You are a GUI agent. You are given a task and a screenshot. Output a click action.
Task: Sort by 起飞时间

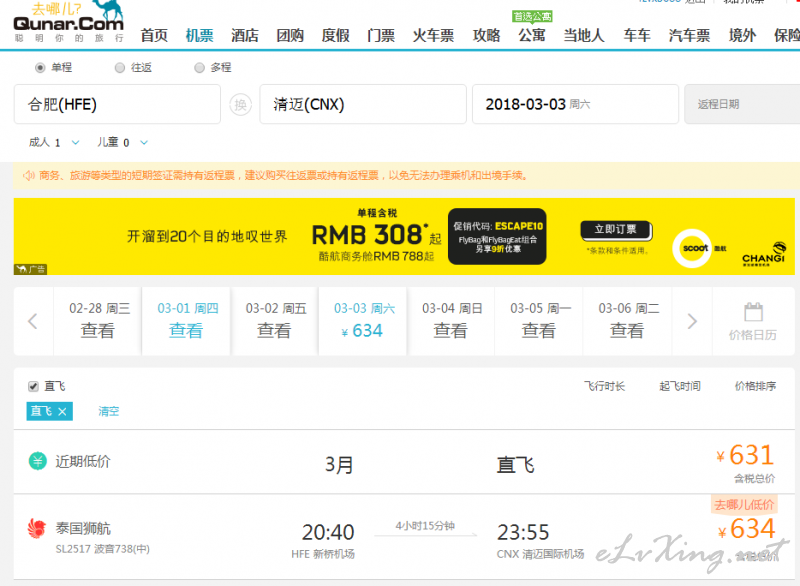[x=680, y=387]
